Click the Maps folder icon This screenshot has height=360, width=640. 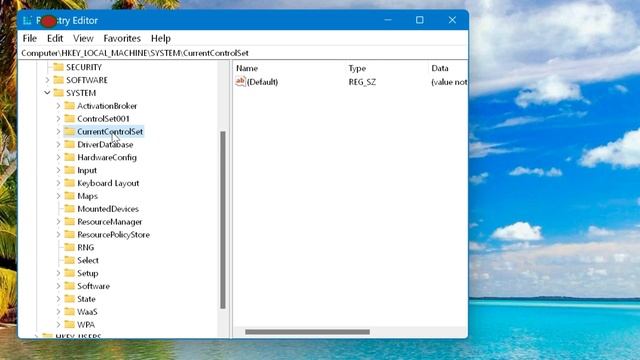70,196
